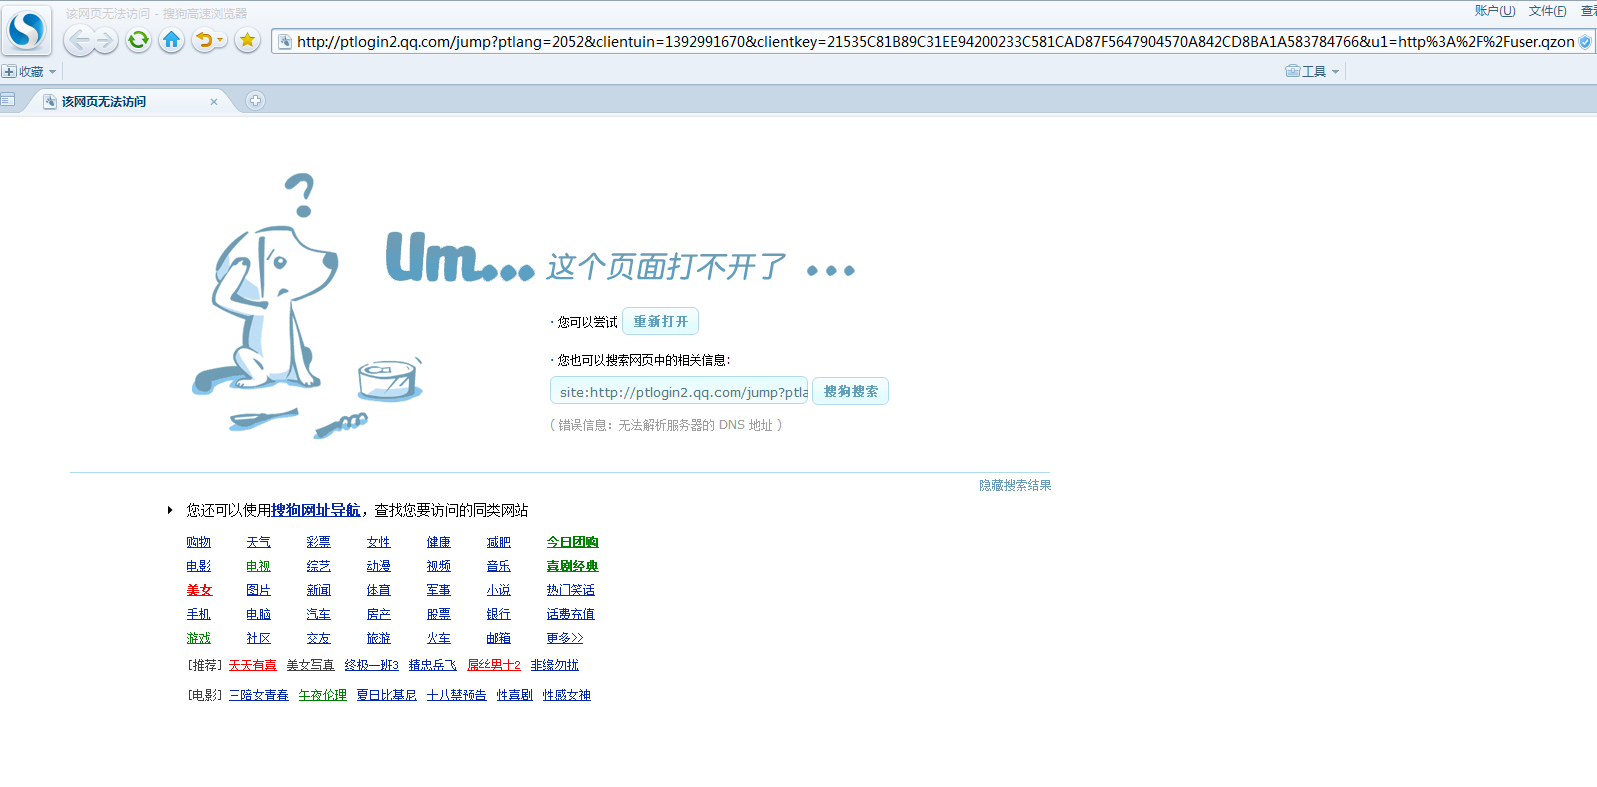The width and height of the screenshot is (1597, 787).
Task: Click the site search input field
Action: pos(679,391)
